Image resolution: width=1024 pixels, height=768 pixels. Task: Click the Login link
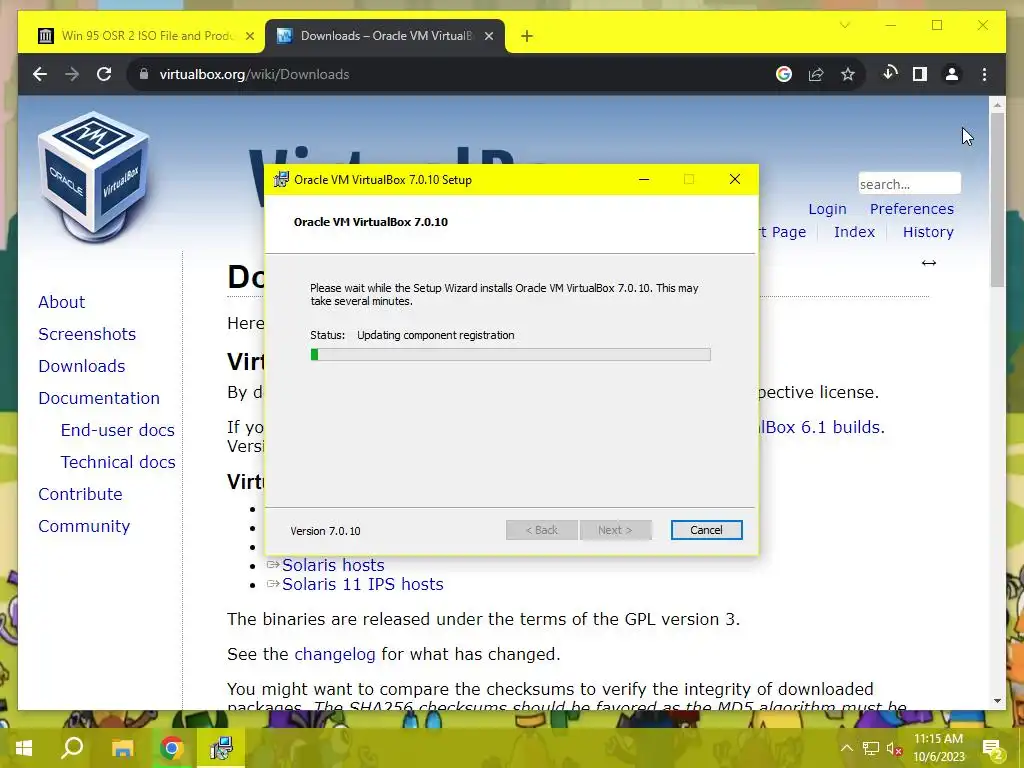tap(827, 209)
